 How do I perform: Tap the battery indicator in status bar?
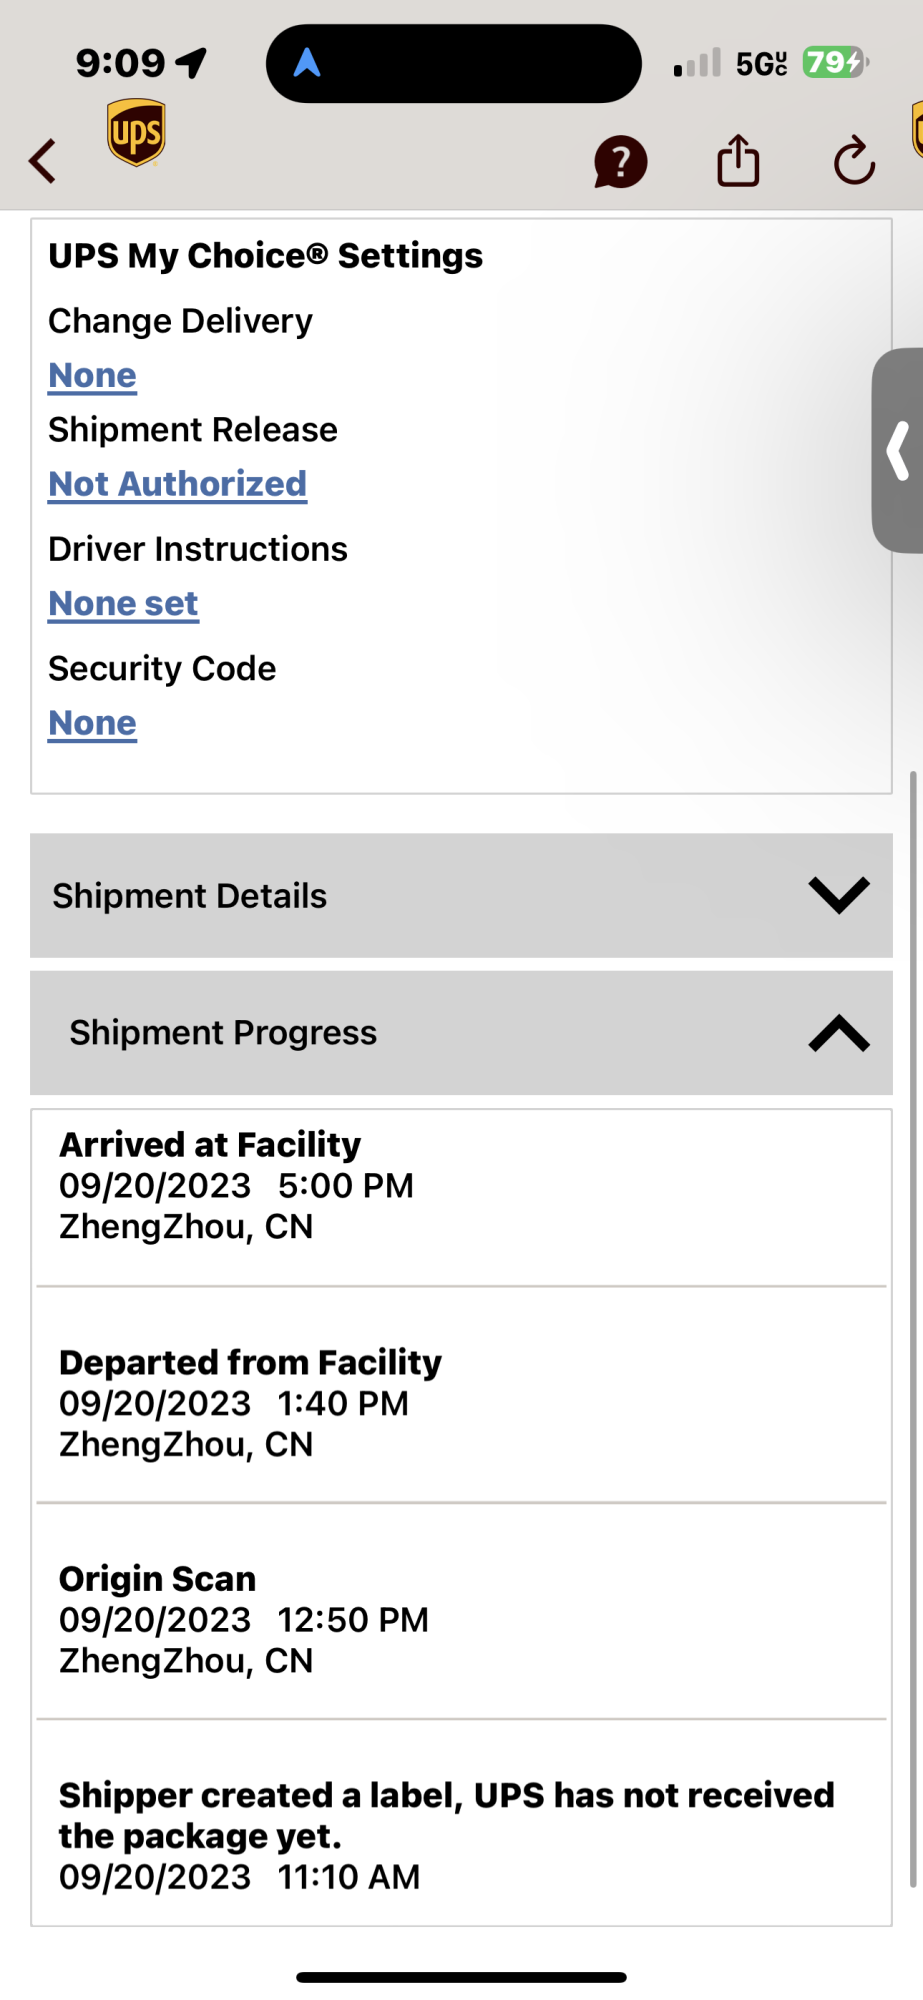833,63
